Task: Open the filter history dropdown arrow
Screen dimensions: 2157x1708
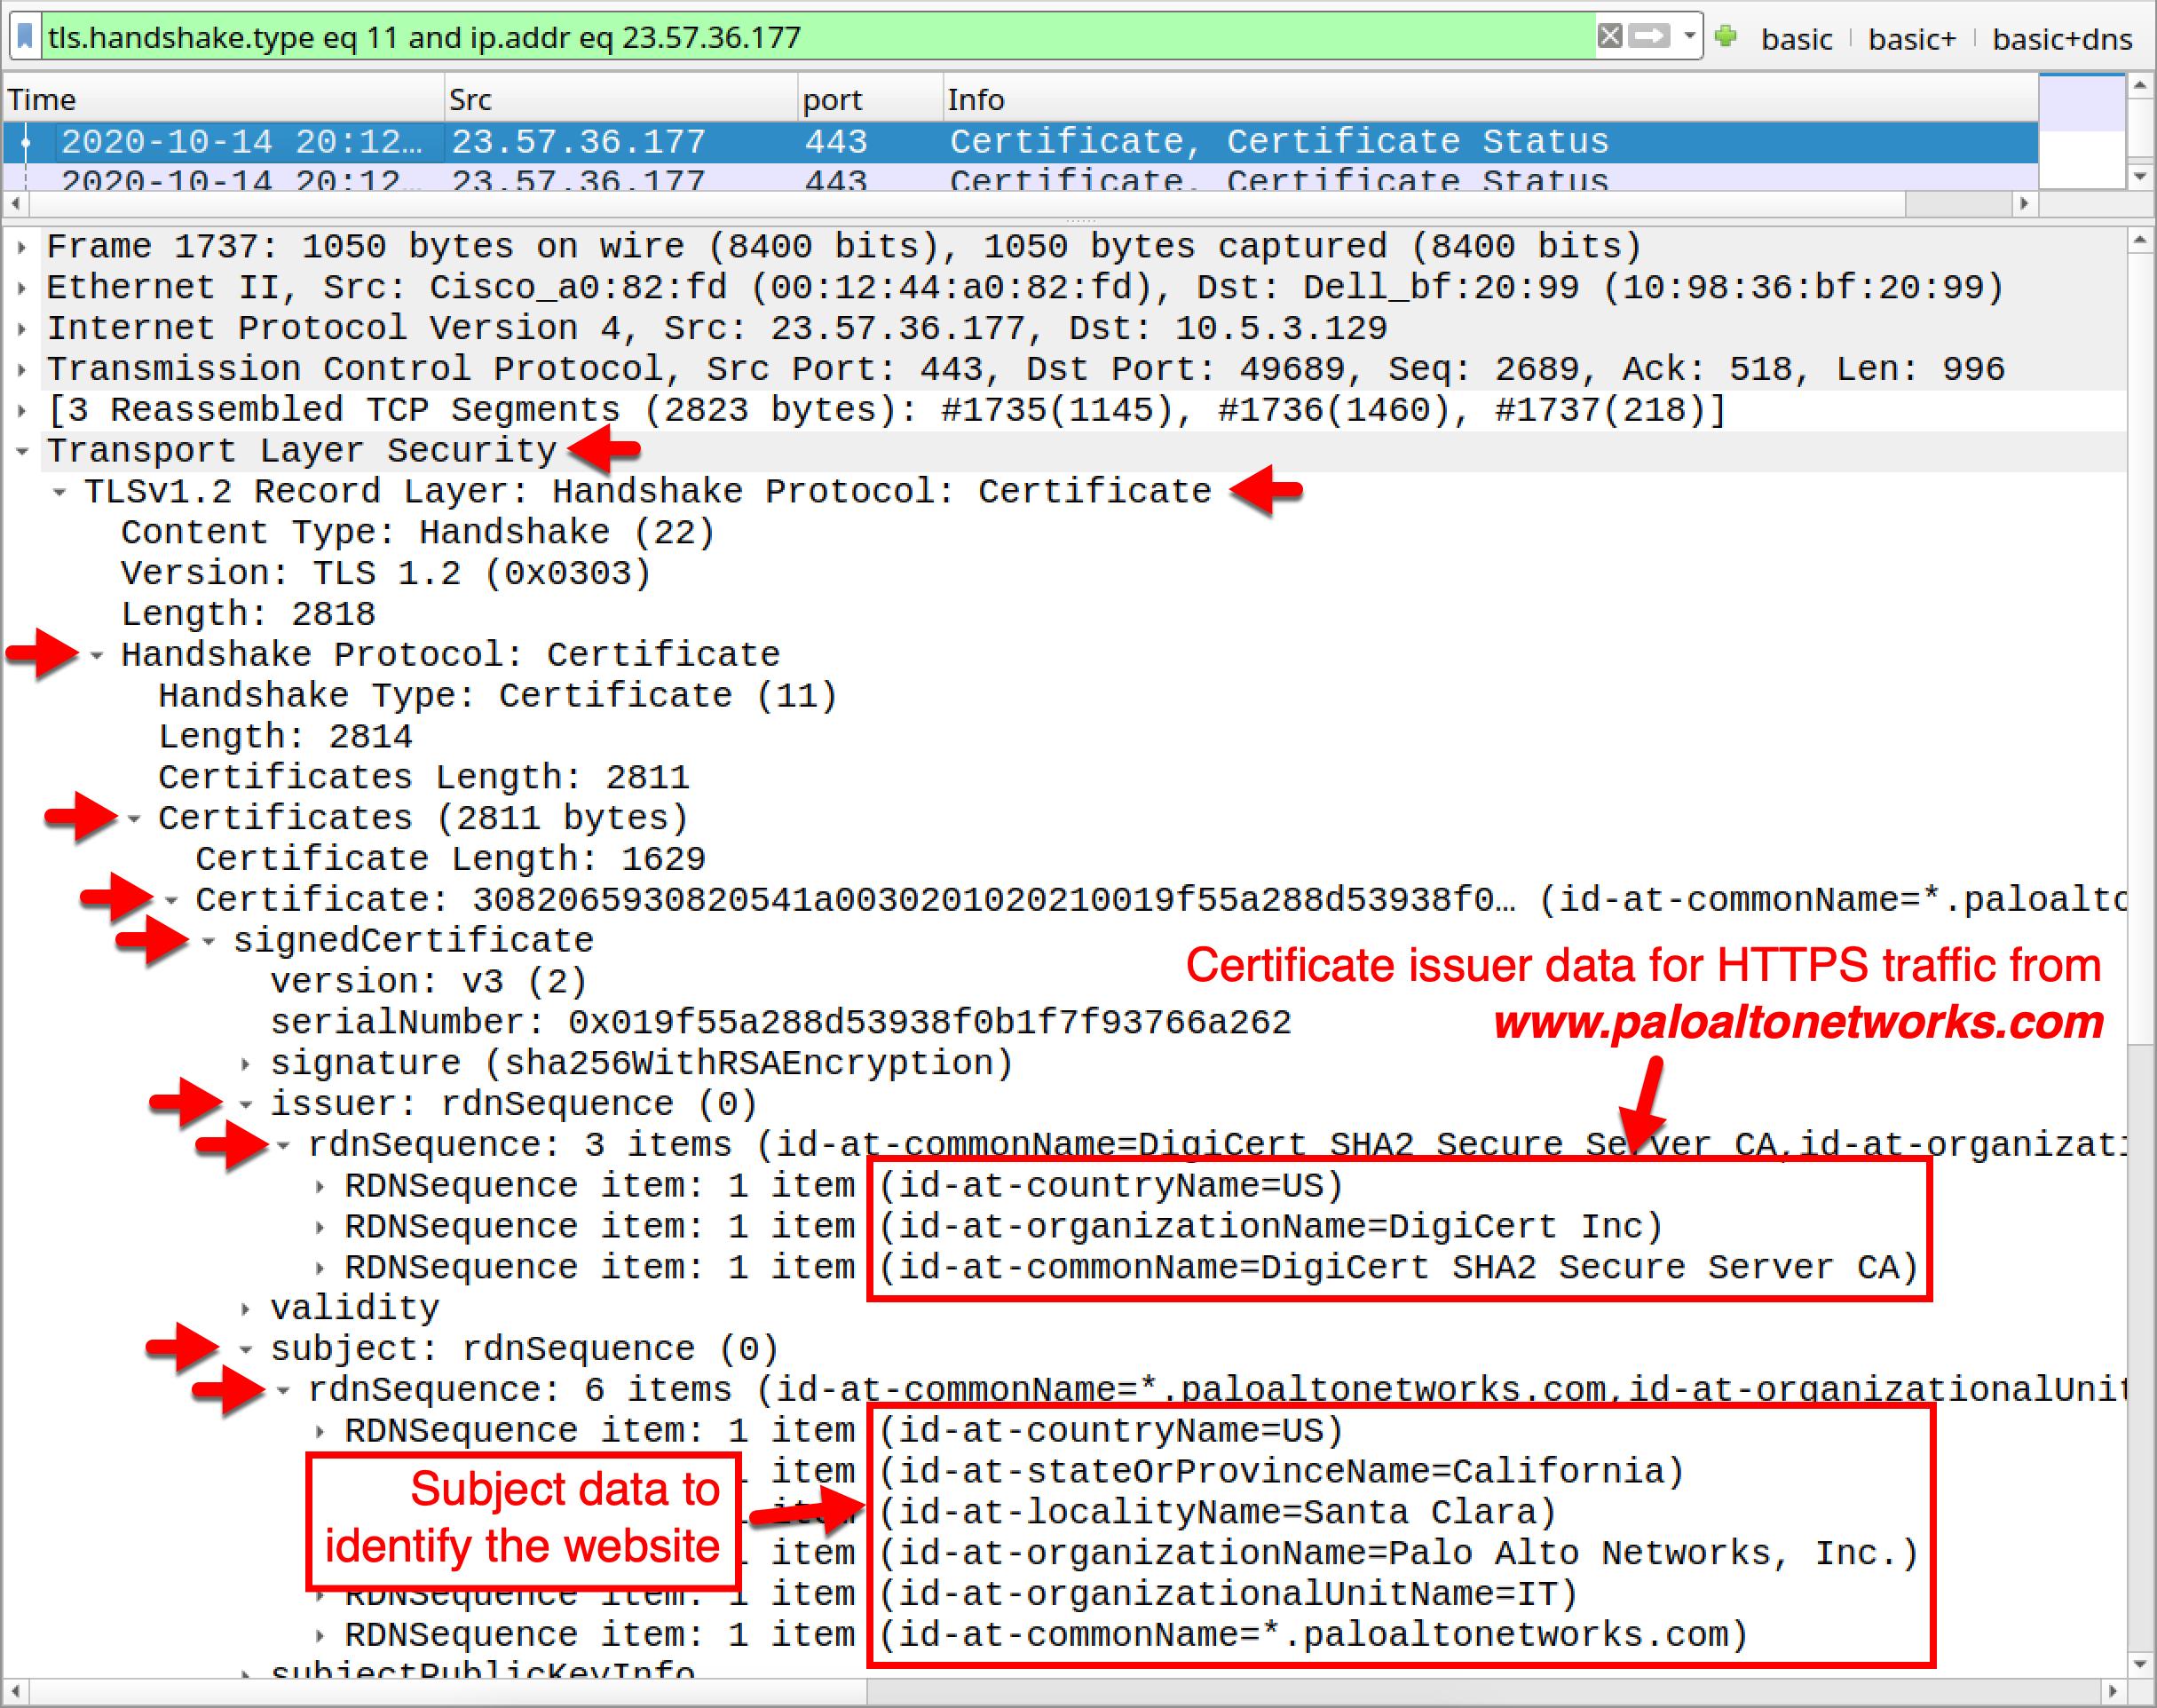Action: (x=1690, y=36)
